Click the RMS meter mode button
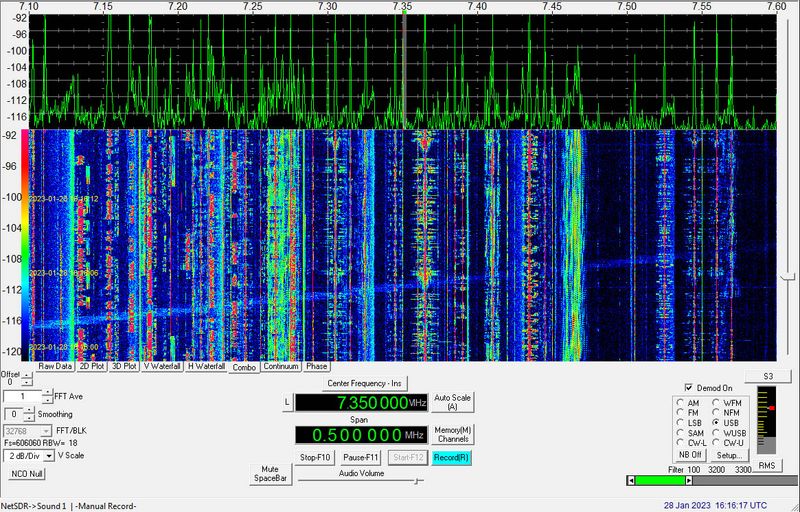 point(766,466)
